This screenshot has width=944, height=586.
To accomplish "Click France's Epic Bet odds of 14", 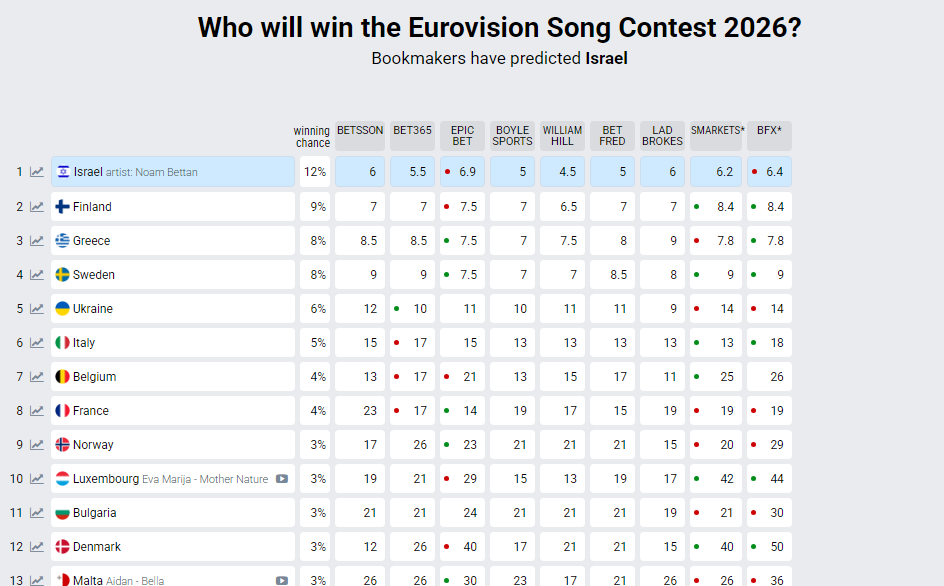I will click(462, 411).
